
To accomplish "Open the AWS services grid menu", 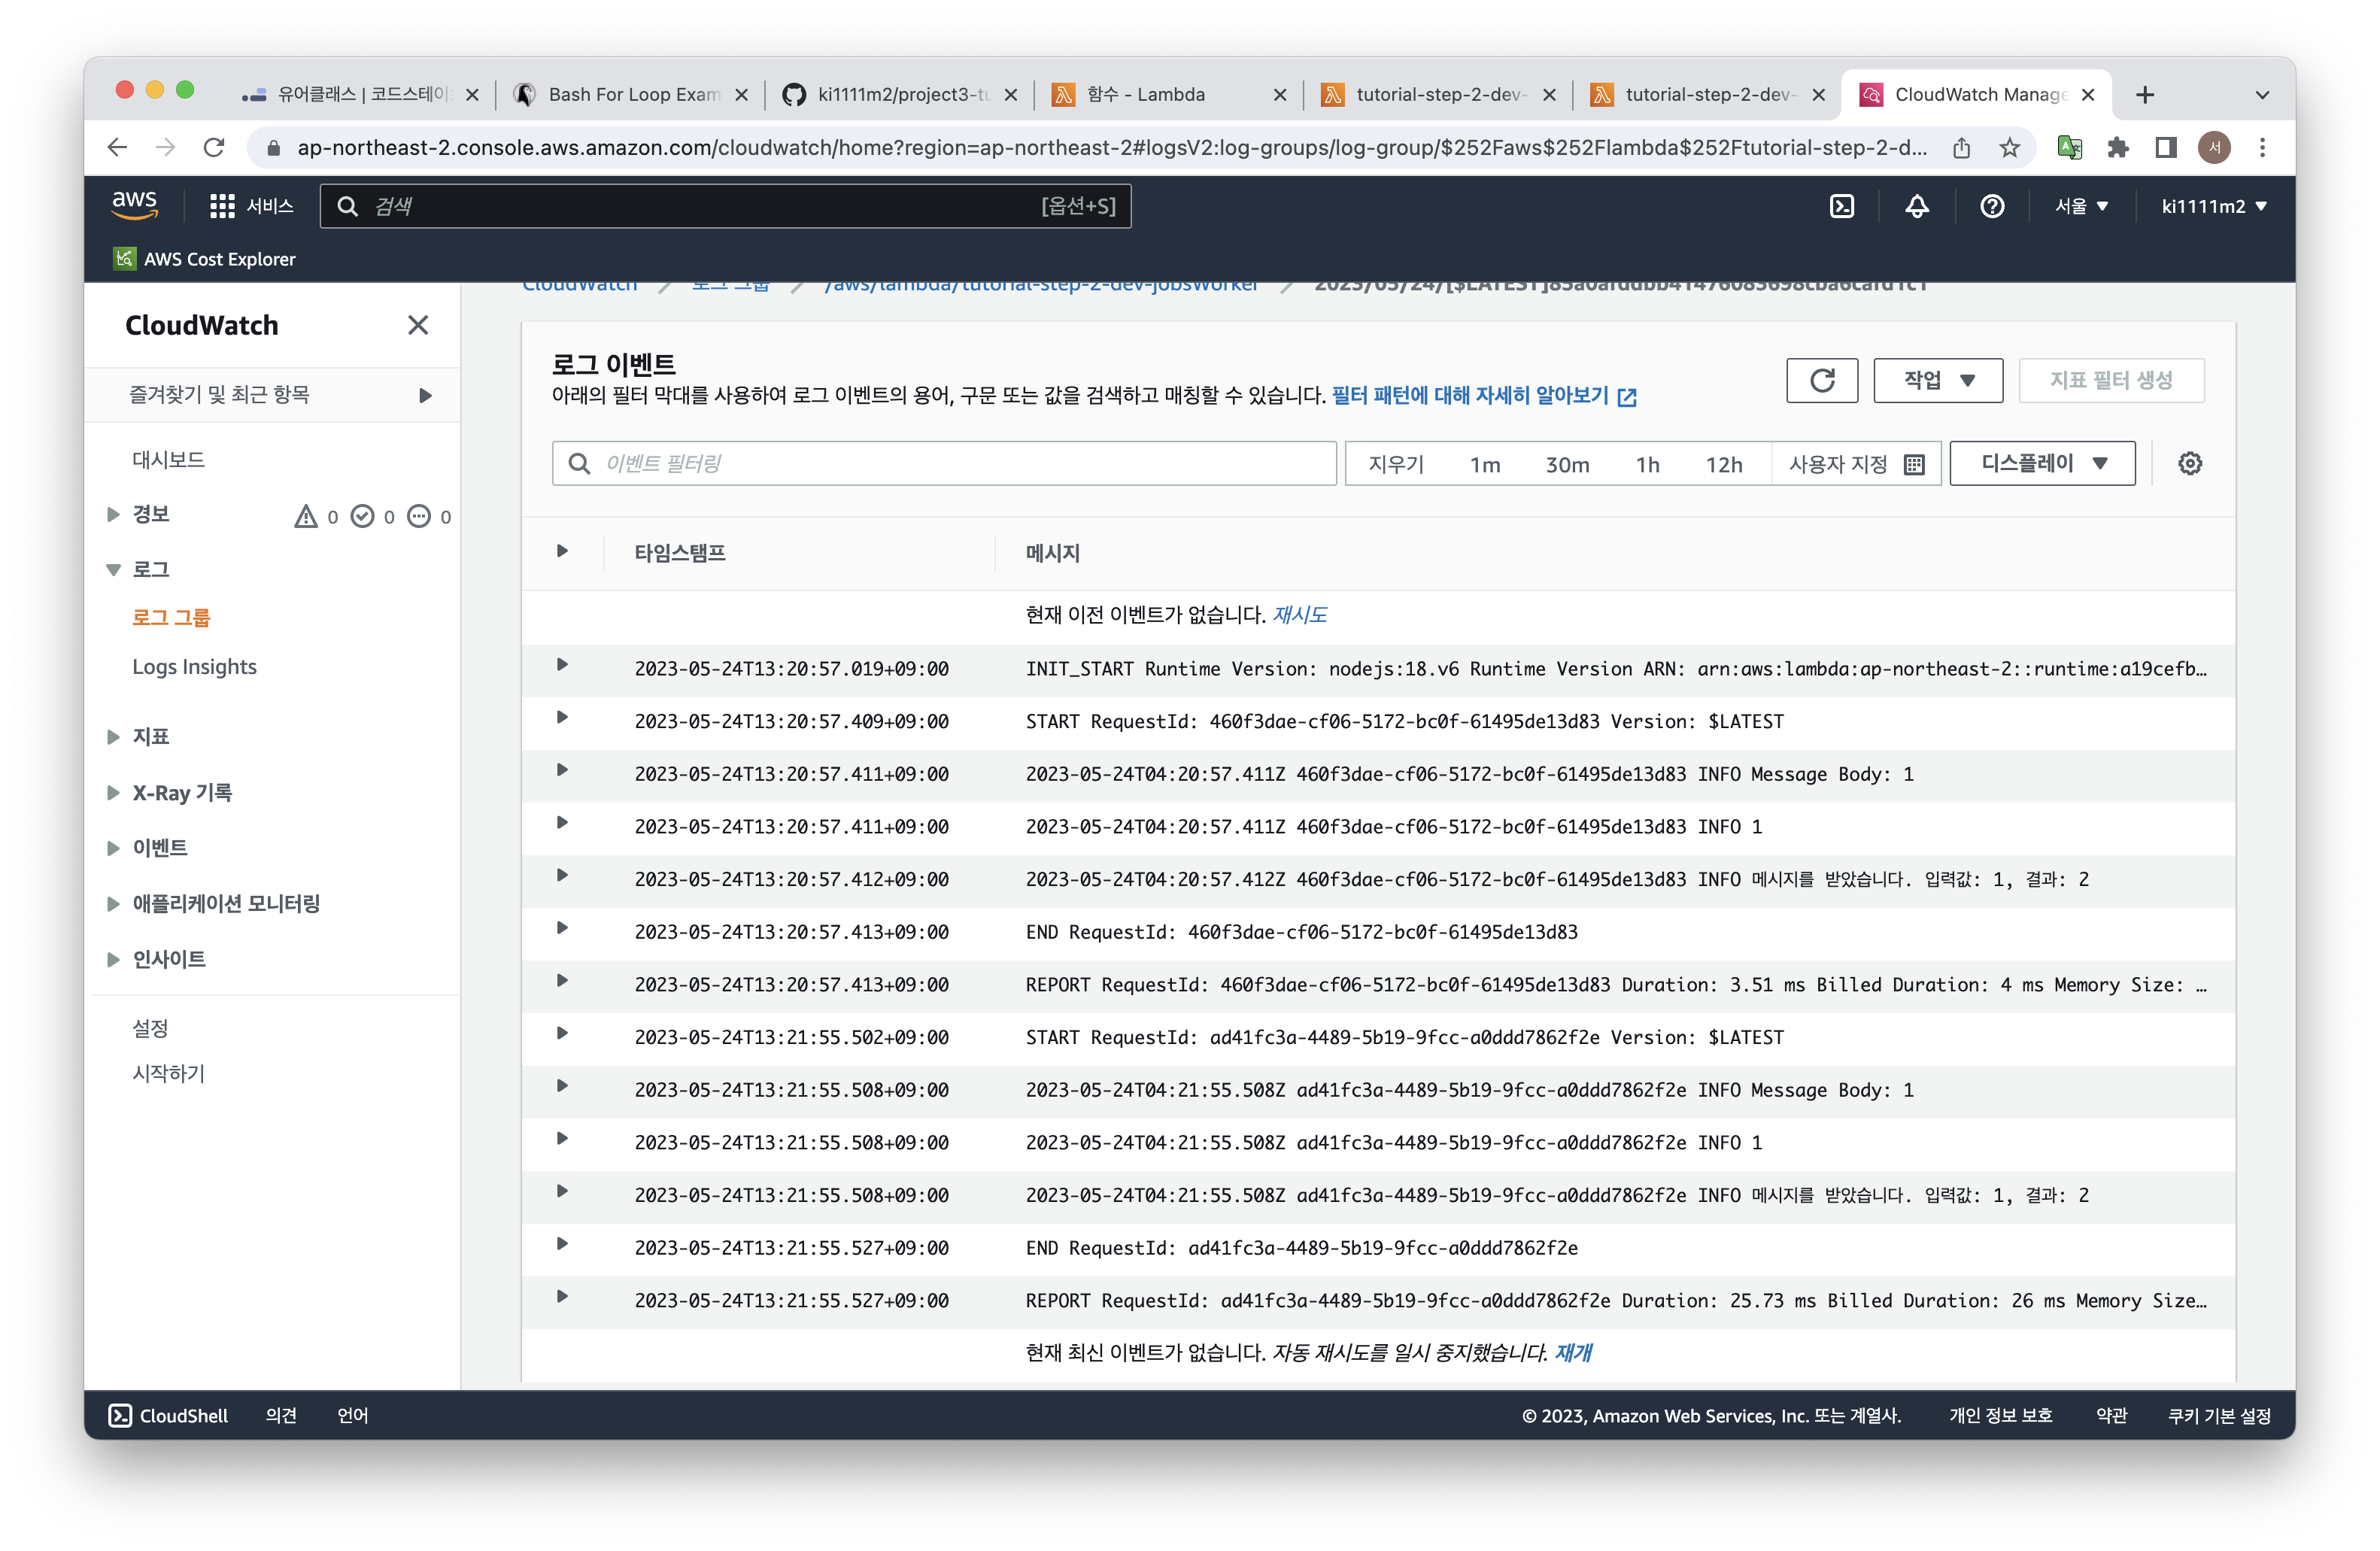I will pos(222,206).
